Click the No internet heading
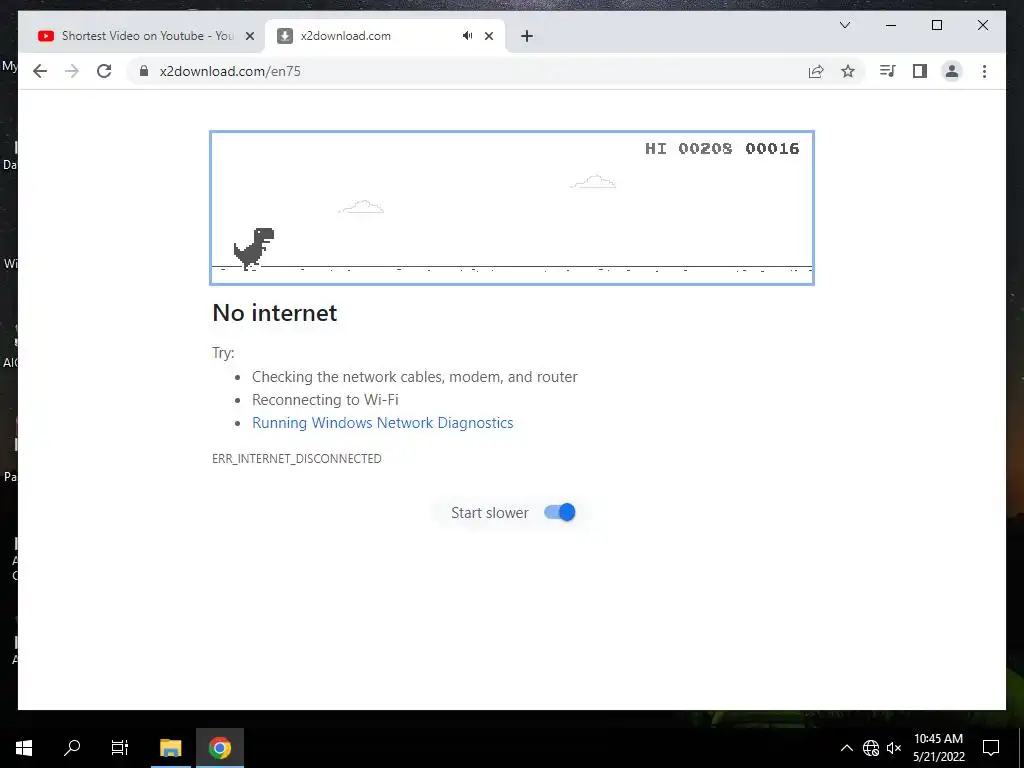Screen dimensions: 1024x768 tap(275, 313)
